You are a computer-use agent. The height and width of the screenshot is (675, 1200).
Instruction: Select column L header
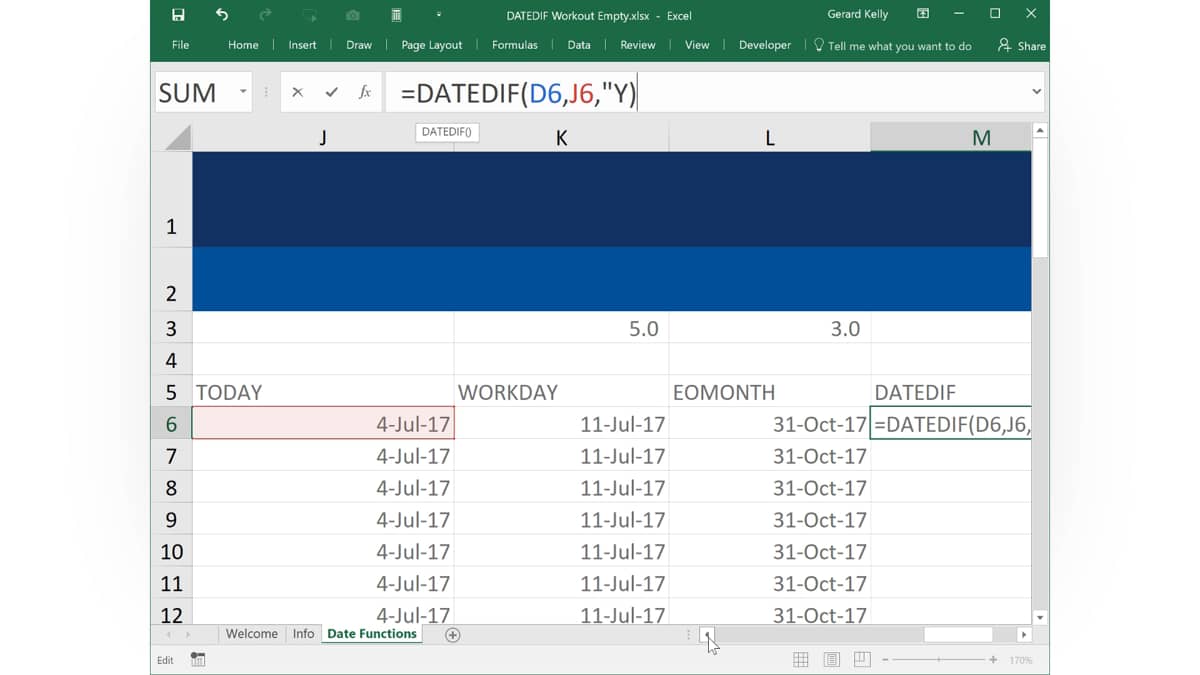770,138
